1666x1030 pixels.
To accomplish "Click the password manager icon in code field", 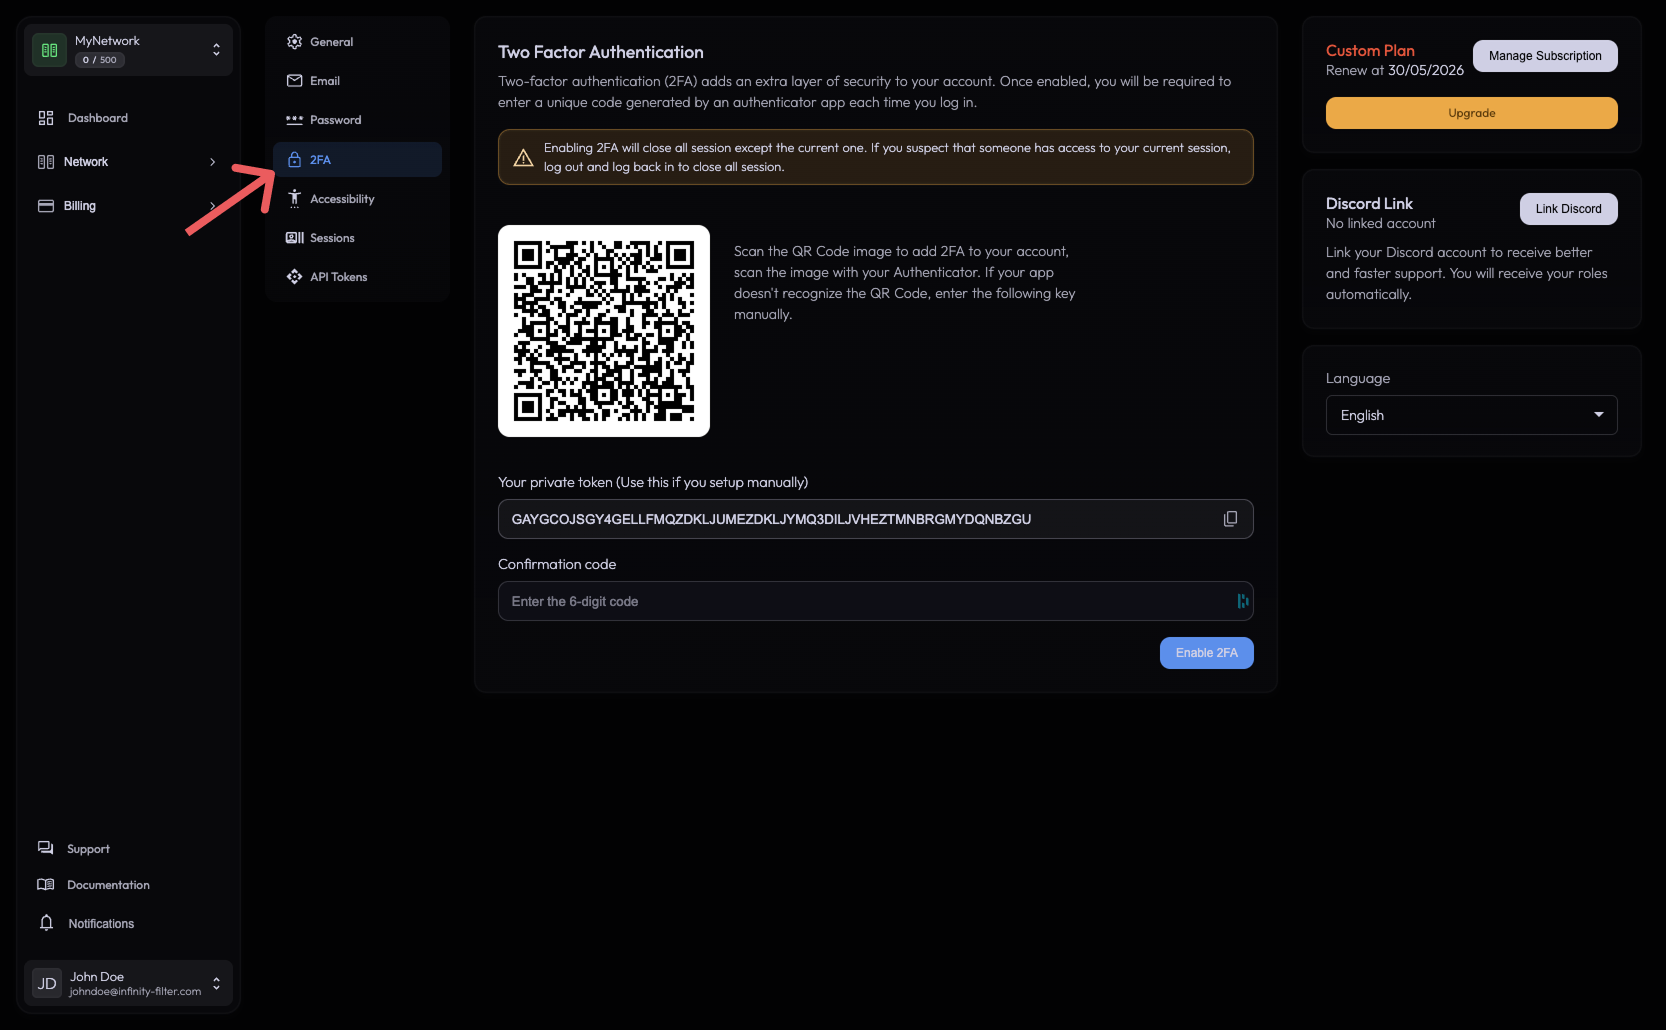I will click(1242, 601).
